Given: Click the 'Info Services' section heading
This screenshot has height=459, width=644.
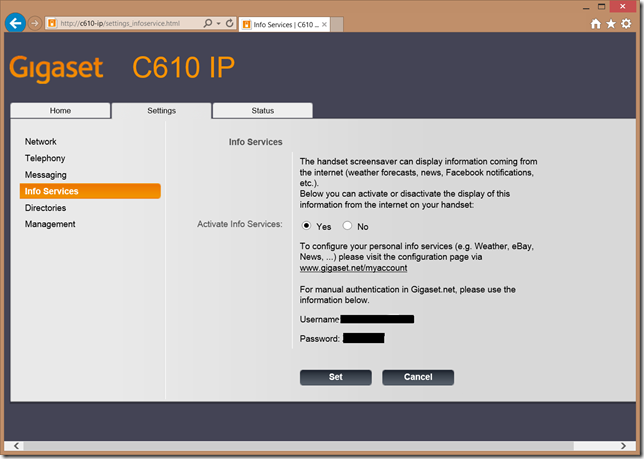Looking at the screenshot, I should tap(255, 142).
